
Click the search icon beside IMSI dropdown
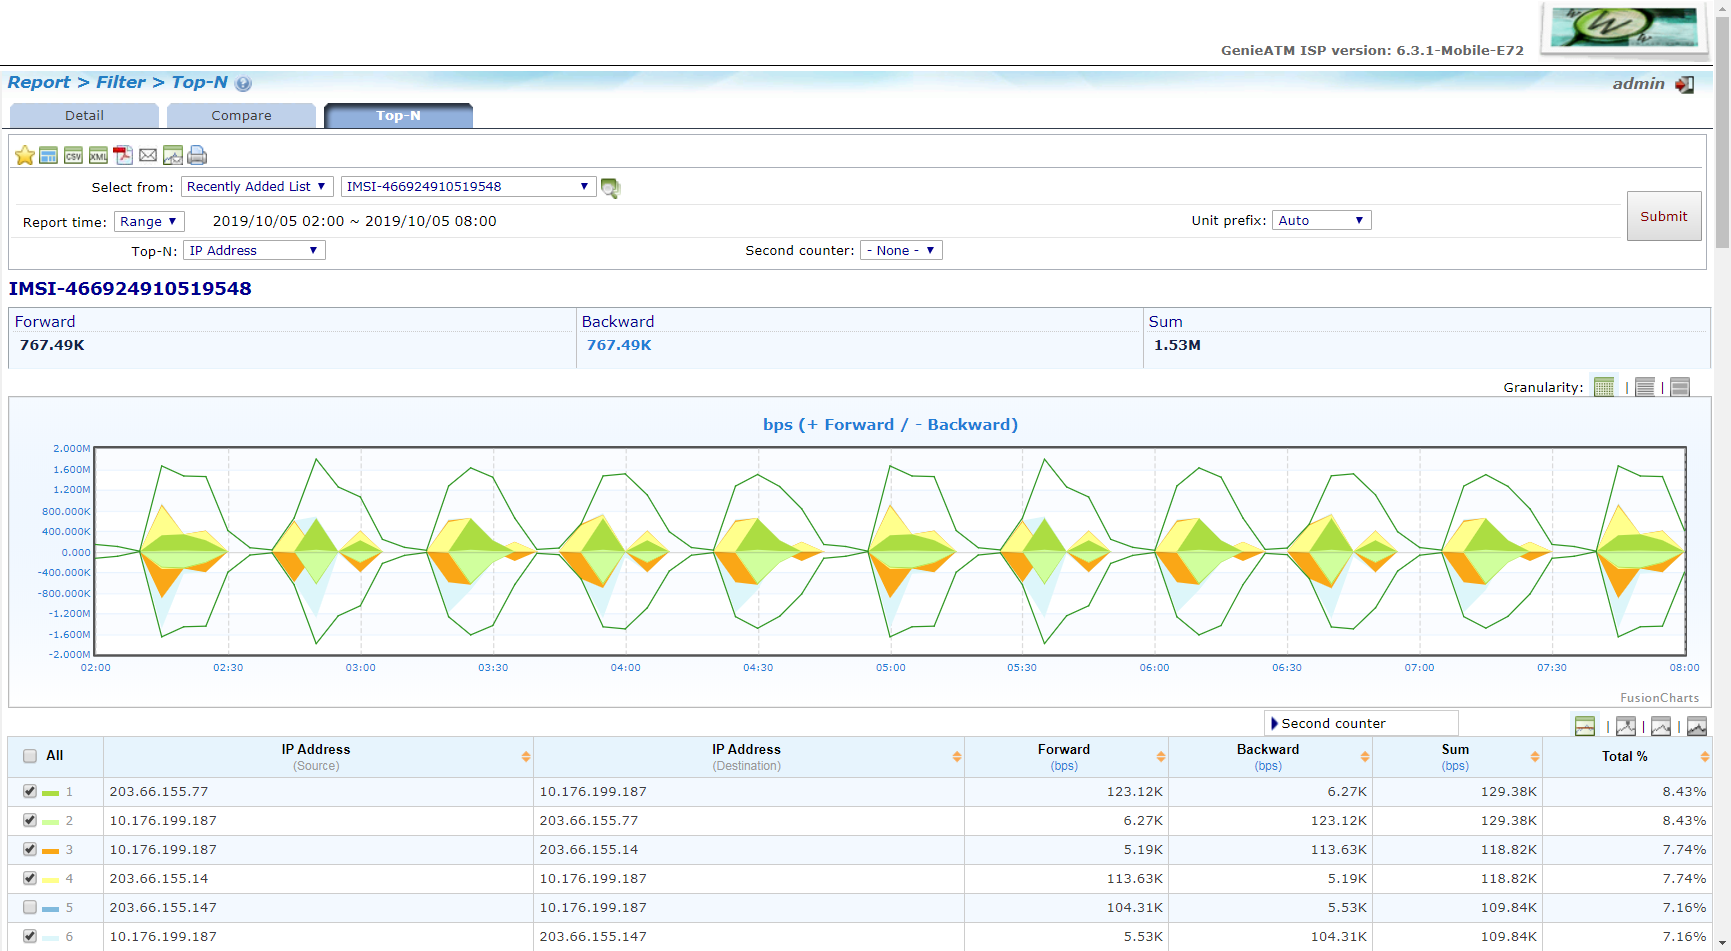click(610, 188)
